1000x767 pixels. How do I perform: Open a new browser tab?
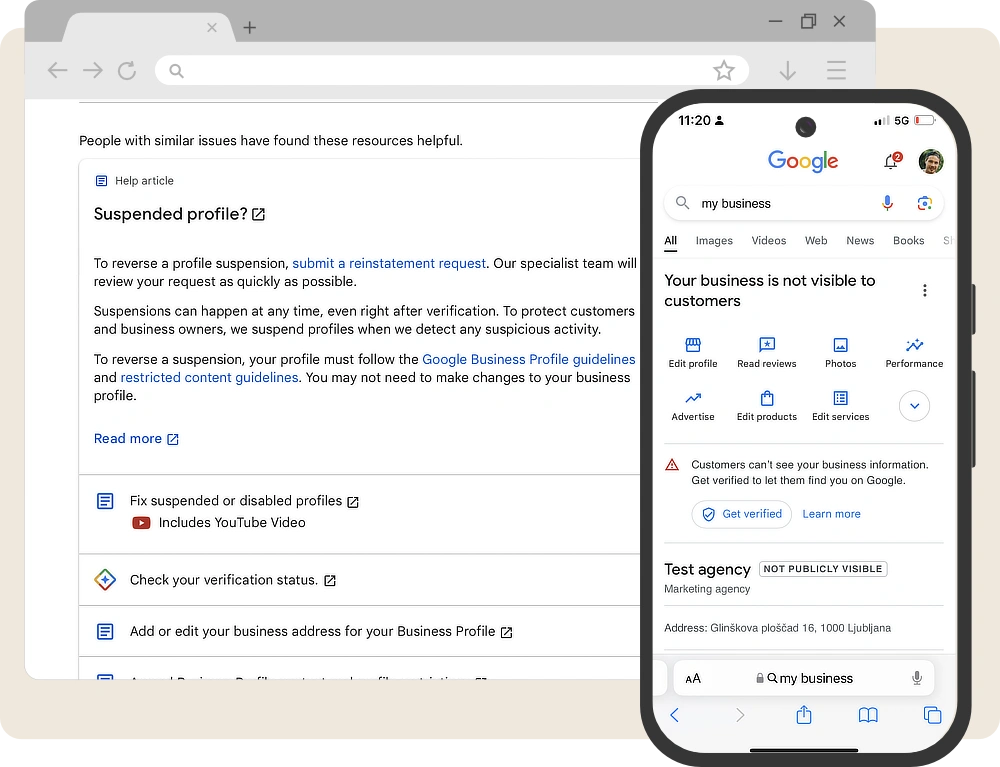click(250, 27)
